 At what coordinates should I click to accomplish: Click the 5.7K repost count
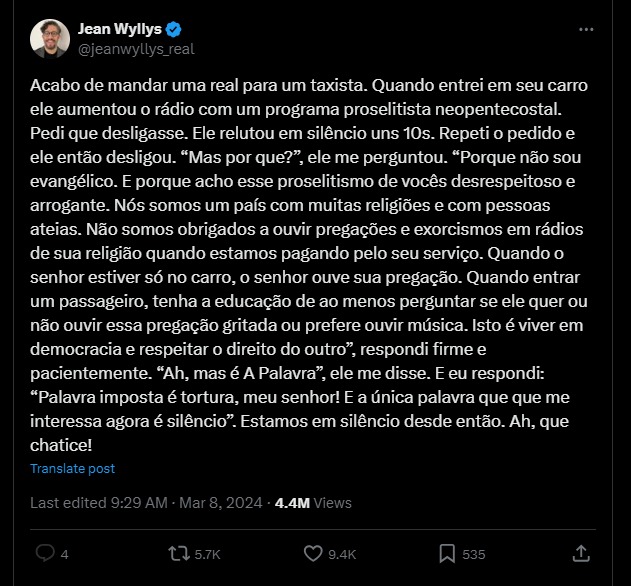point(207,555)
